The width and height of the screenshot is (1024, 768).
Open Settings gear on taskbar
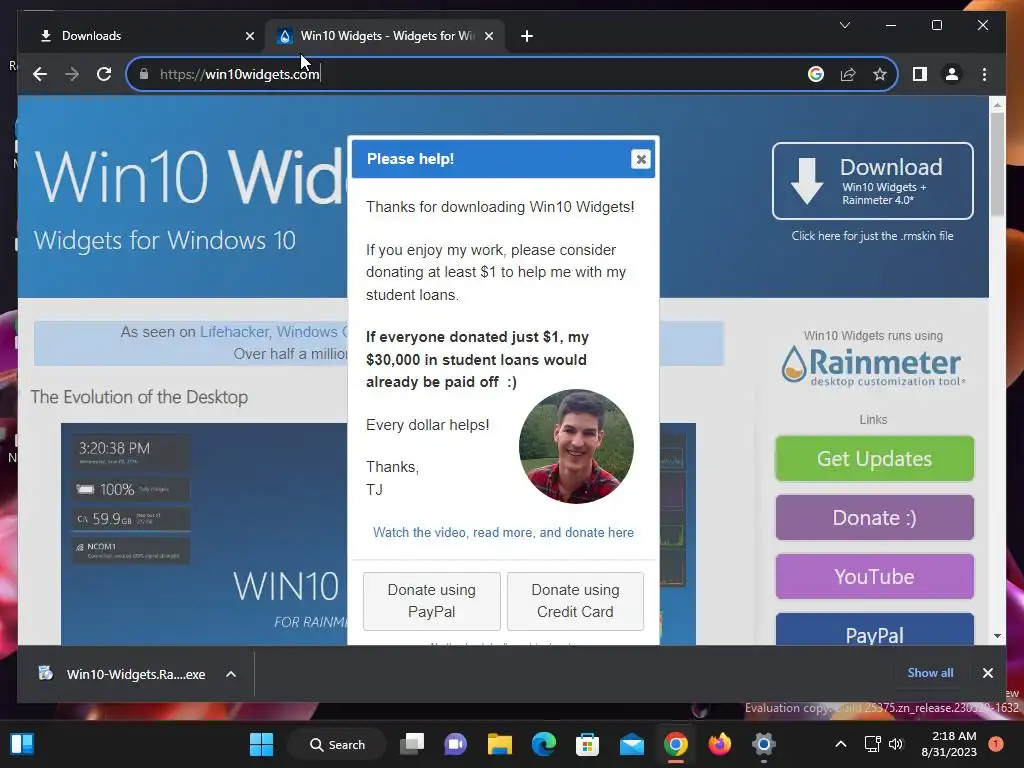pos(763,744)
